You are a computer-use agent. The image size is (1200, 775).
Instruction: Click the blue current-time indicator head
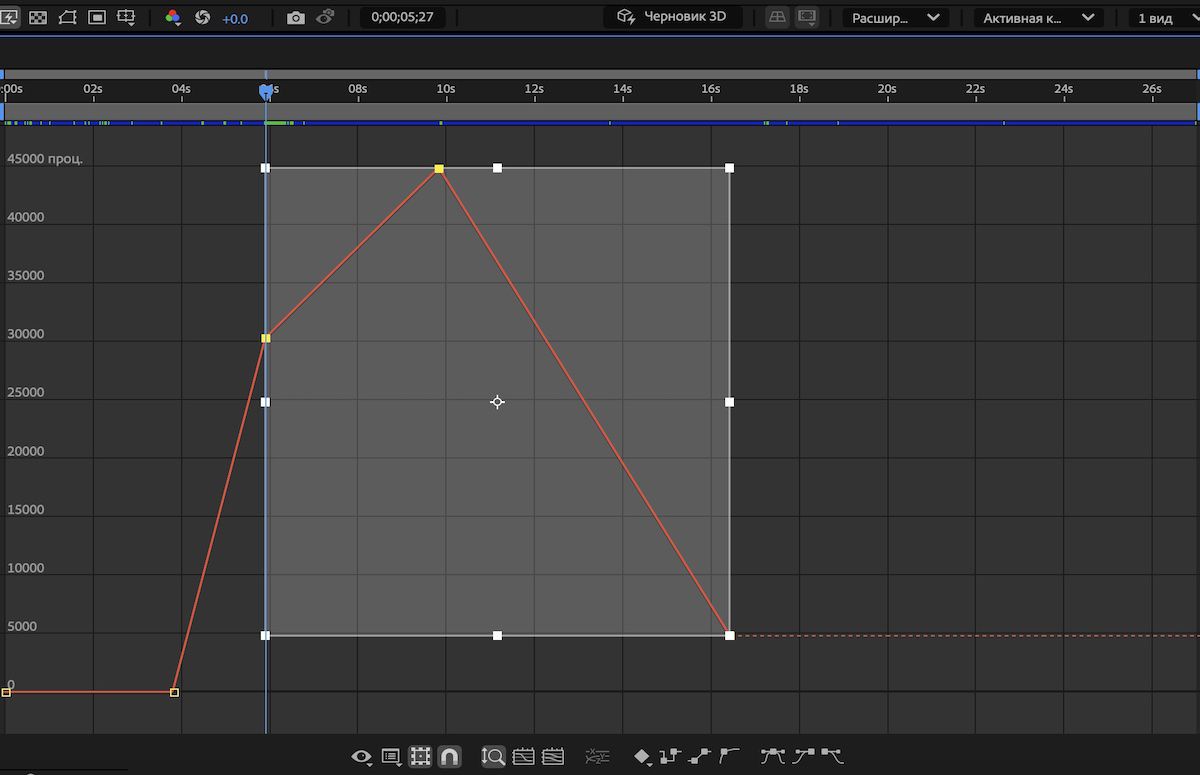click(266, 91)
